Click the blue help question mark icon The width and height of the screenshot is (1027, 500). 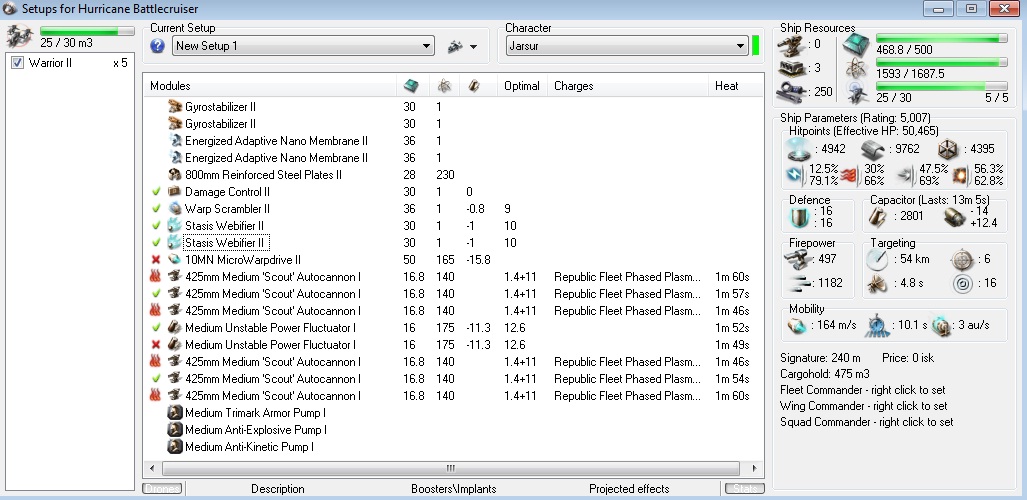click(157, 46)
